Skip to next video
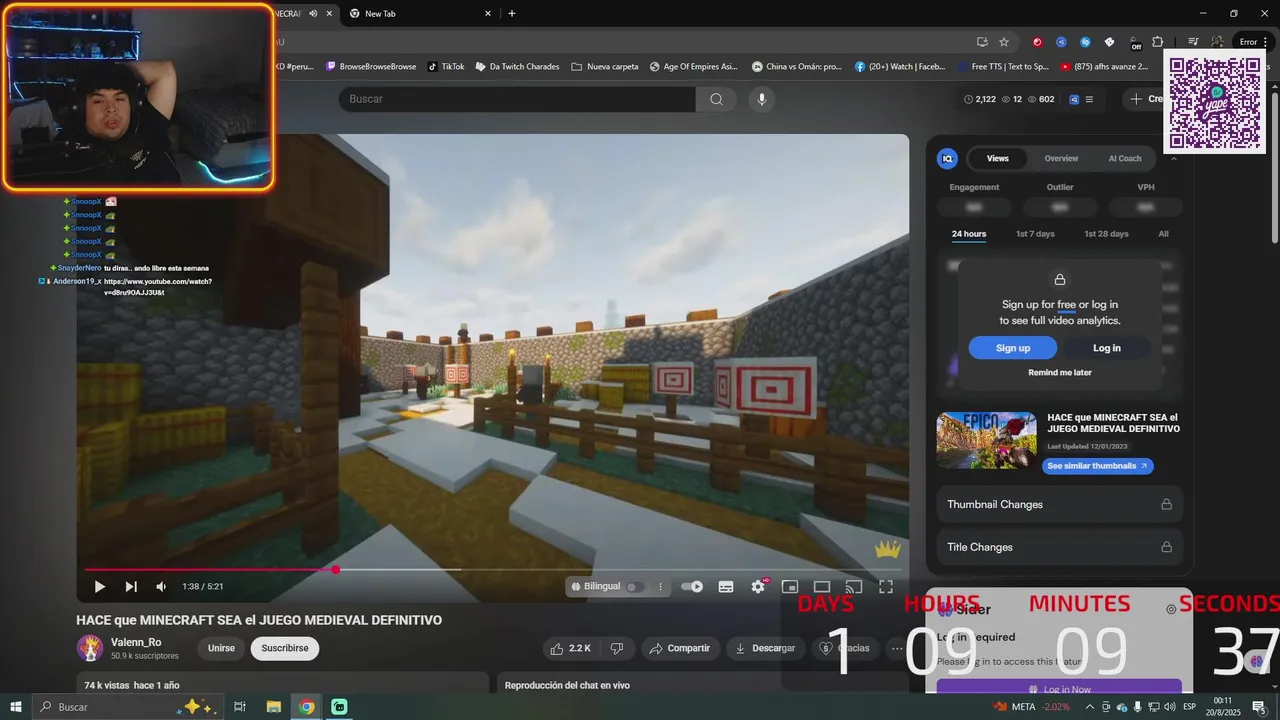This screenshot has width=1280, height=720. coord(131,587)
